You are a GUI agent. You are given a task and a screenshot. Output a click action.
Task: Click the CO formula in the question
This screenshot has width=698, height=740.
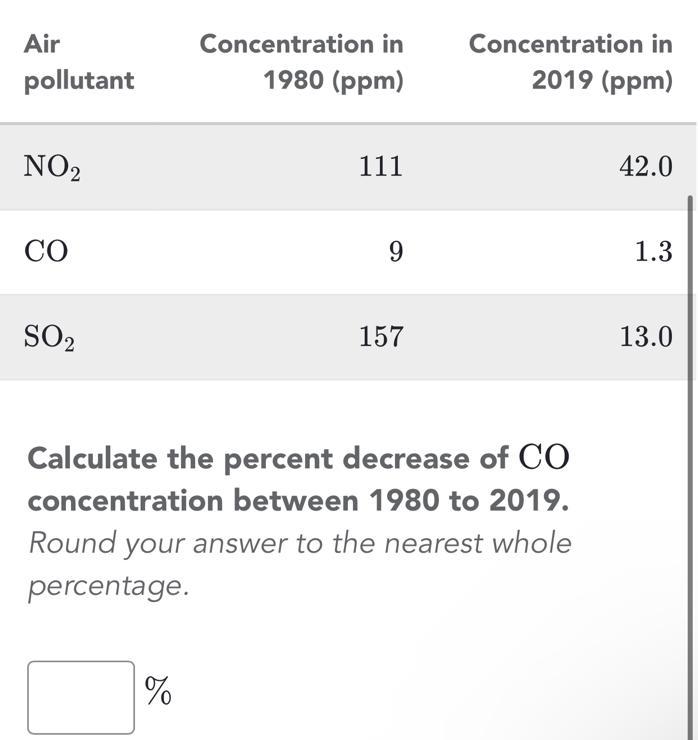544,457
